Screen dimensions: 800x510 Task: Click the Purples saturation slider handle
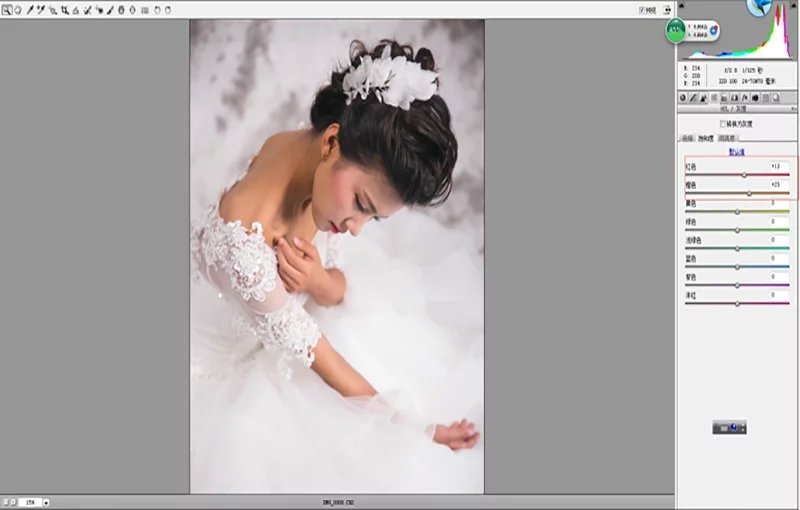pos(737,285)
